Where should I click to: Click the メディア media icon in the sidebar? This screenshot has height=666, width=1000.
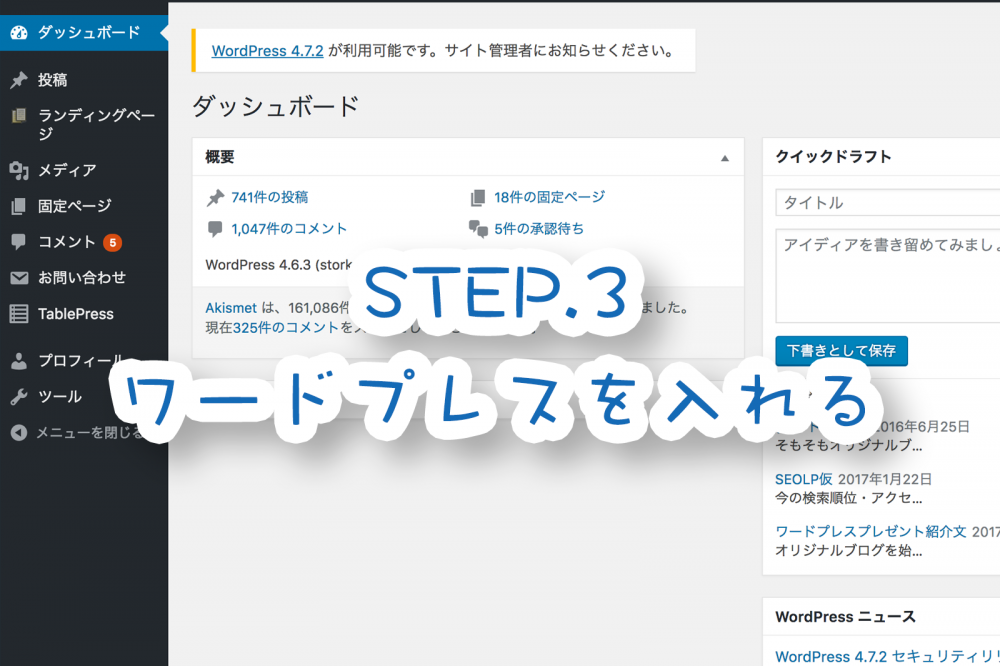tap(19, 170)
